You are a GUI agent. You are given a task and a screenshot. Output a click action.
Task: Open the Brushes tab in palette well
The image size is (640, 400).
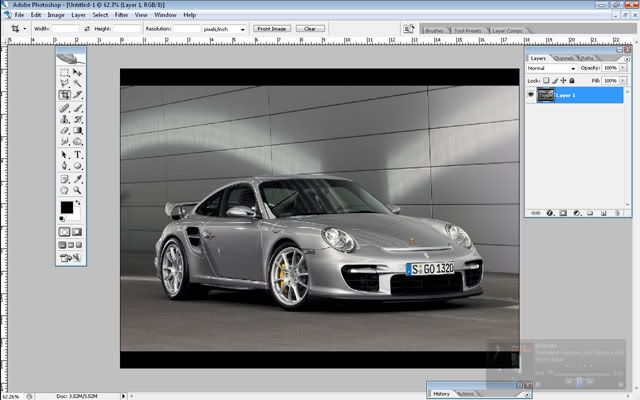pyautogui.click(x=434, y=31)
